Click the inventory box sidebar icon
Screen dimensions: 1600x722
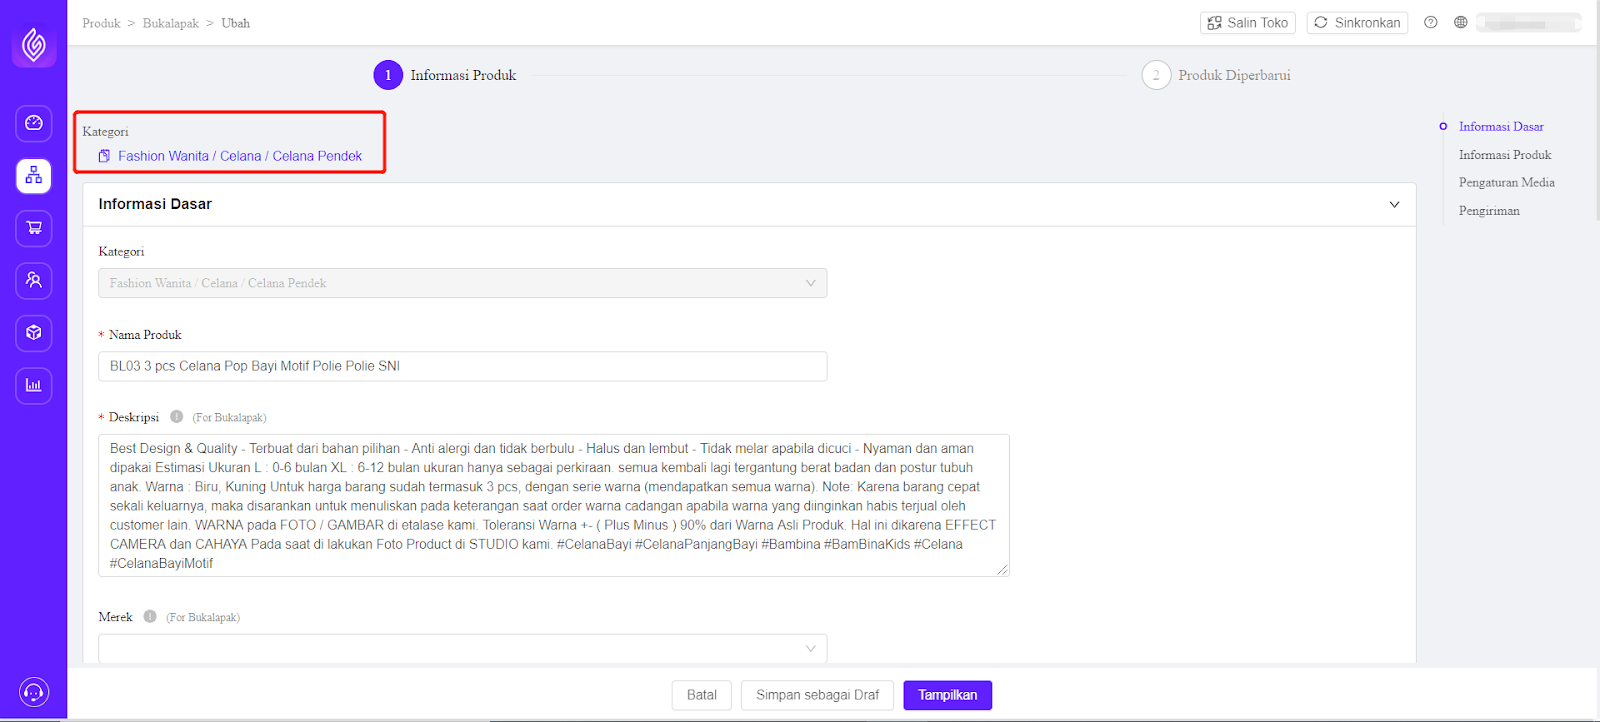34,333
